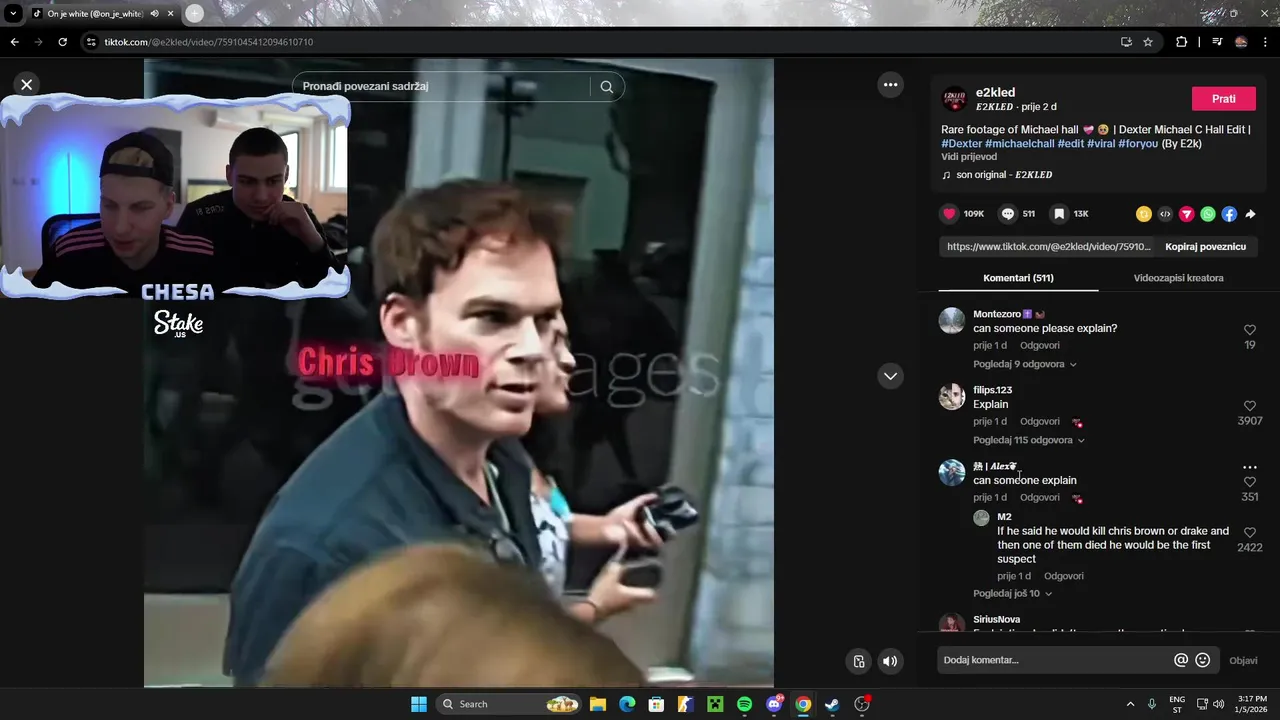
Task: Share the video to WhatsApp
Action: coord(1208,214)
